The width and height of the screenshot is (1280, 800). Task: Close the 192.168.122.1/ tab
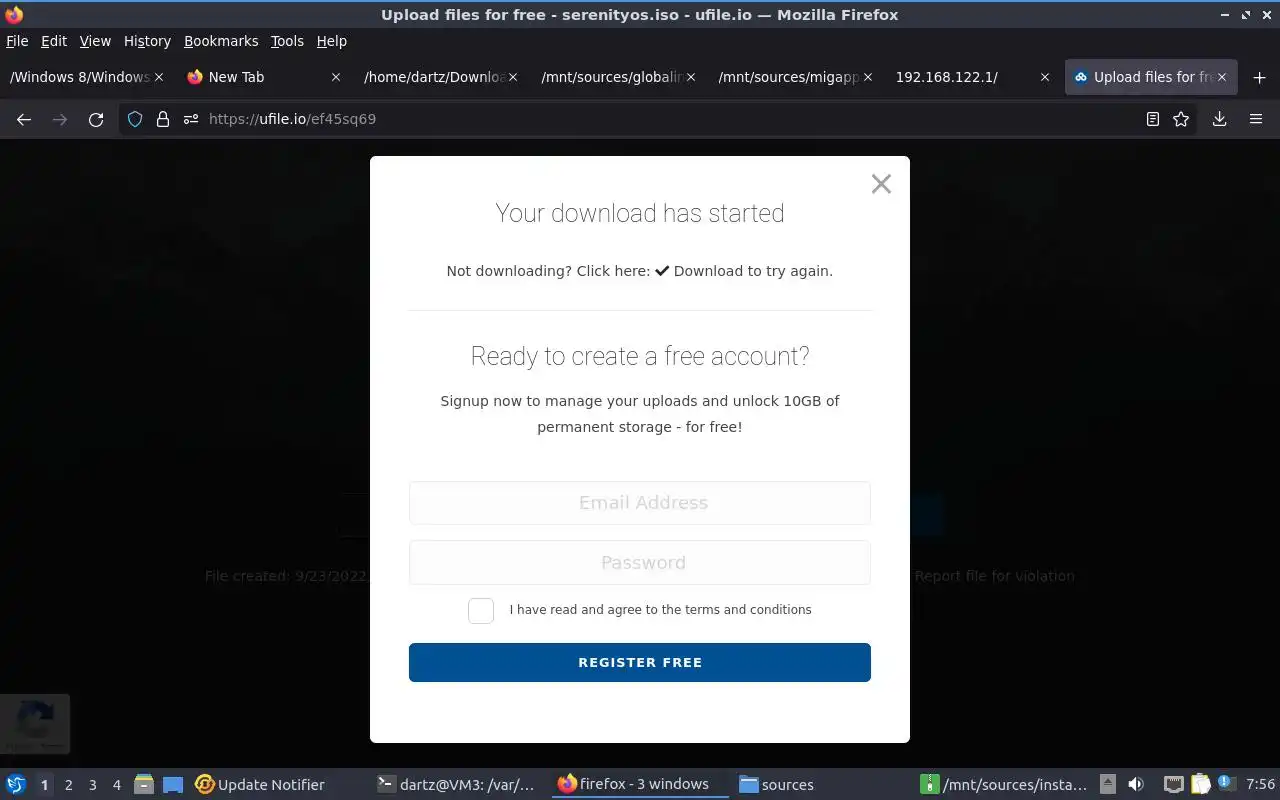[1045, 77]
